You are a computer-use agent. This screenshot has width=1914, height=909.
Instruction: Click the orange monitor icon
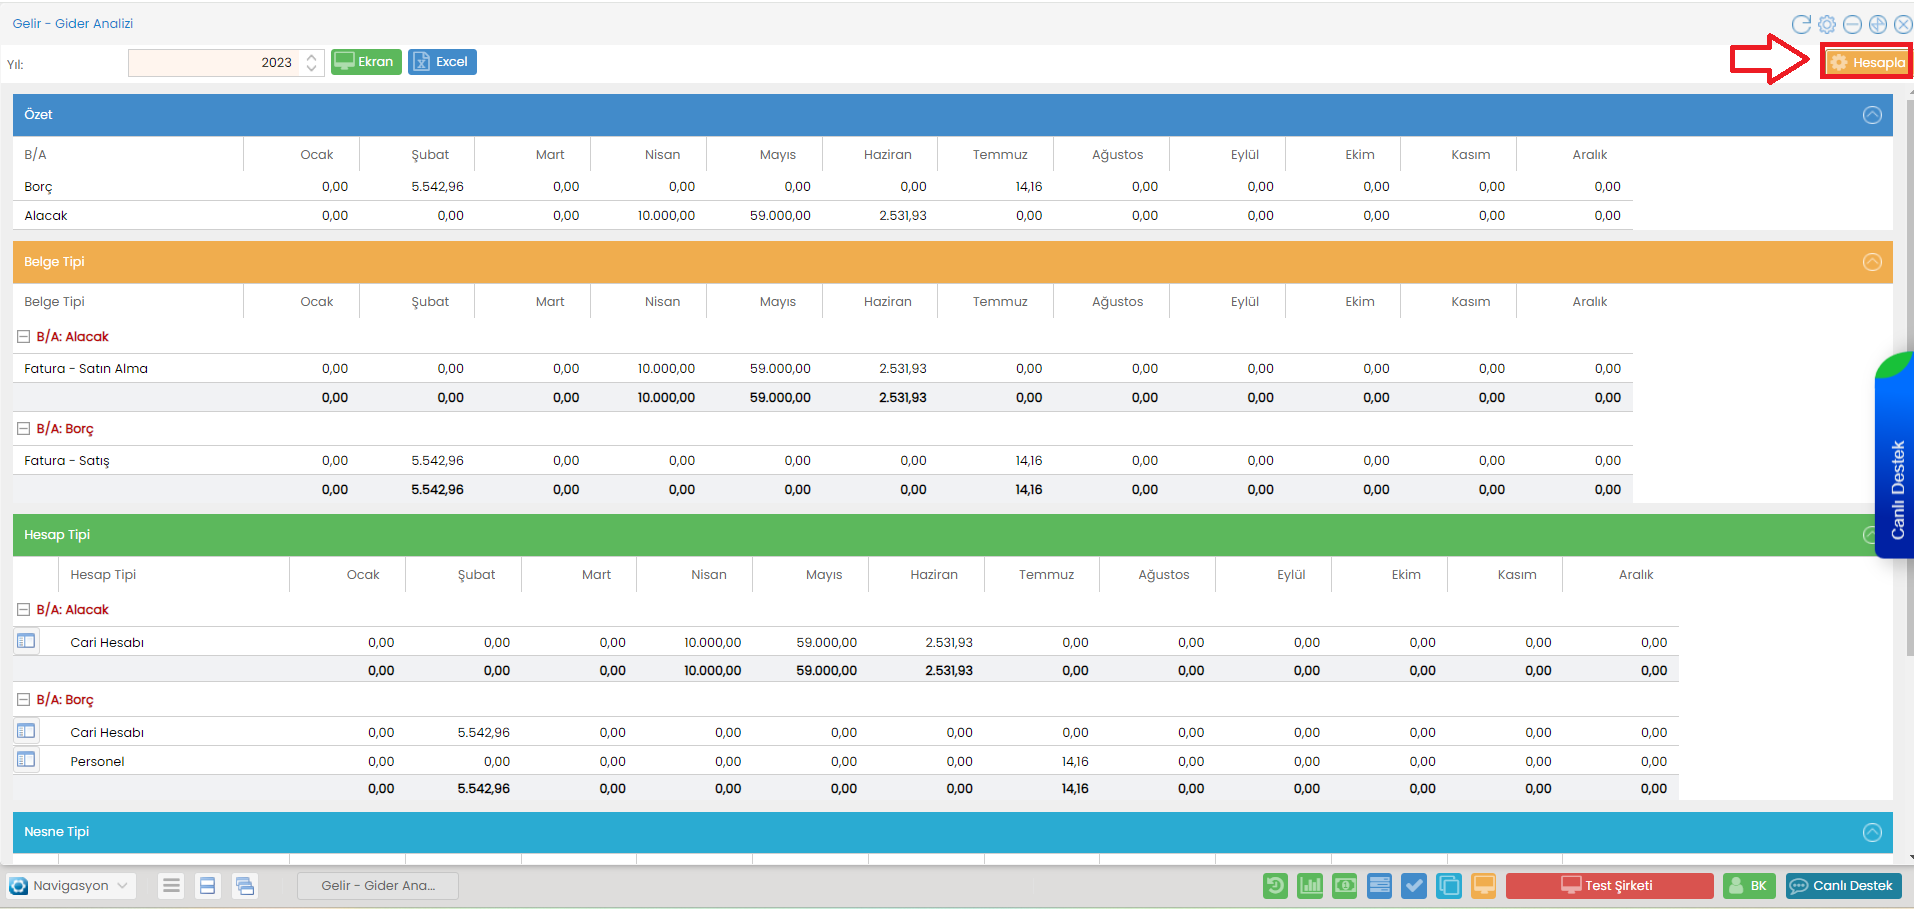pyautogui.click(x=1484, y=885)
